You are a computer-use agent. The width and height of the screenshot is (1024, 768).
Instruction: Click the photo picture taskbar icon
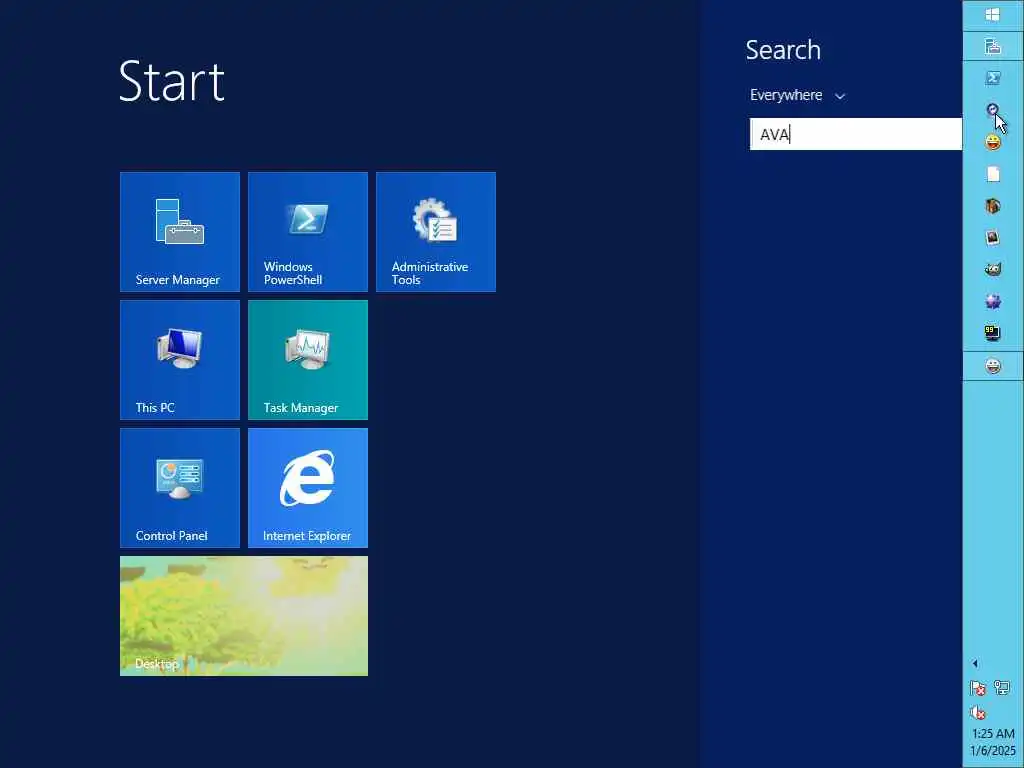tap(993, 238)
